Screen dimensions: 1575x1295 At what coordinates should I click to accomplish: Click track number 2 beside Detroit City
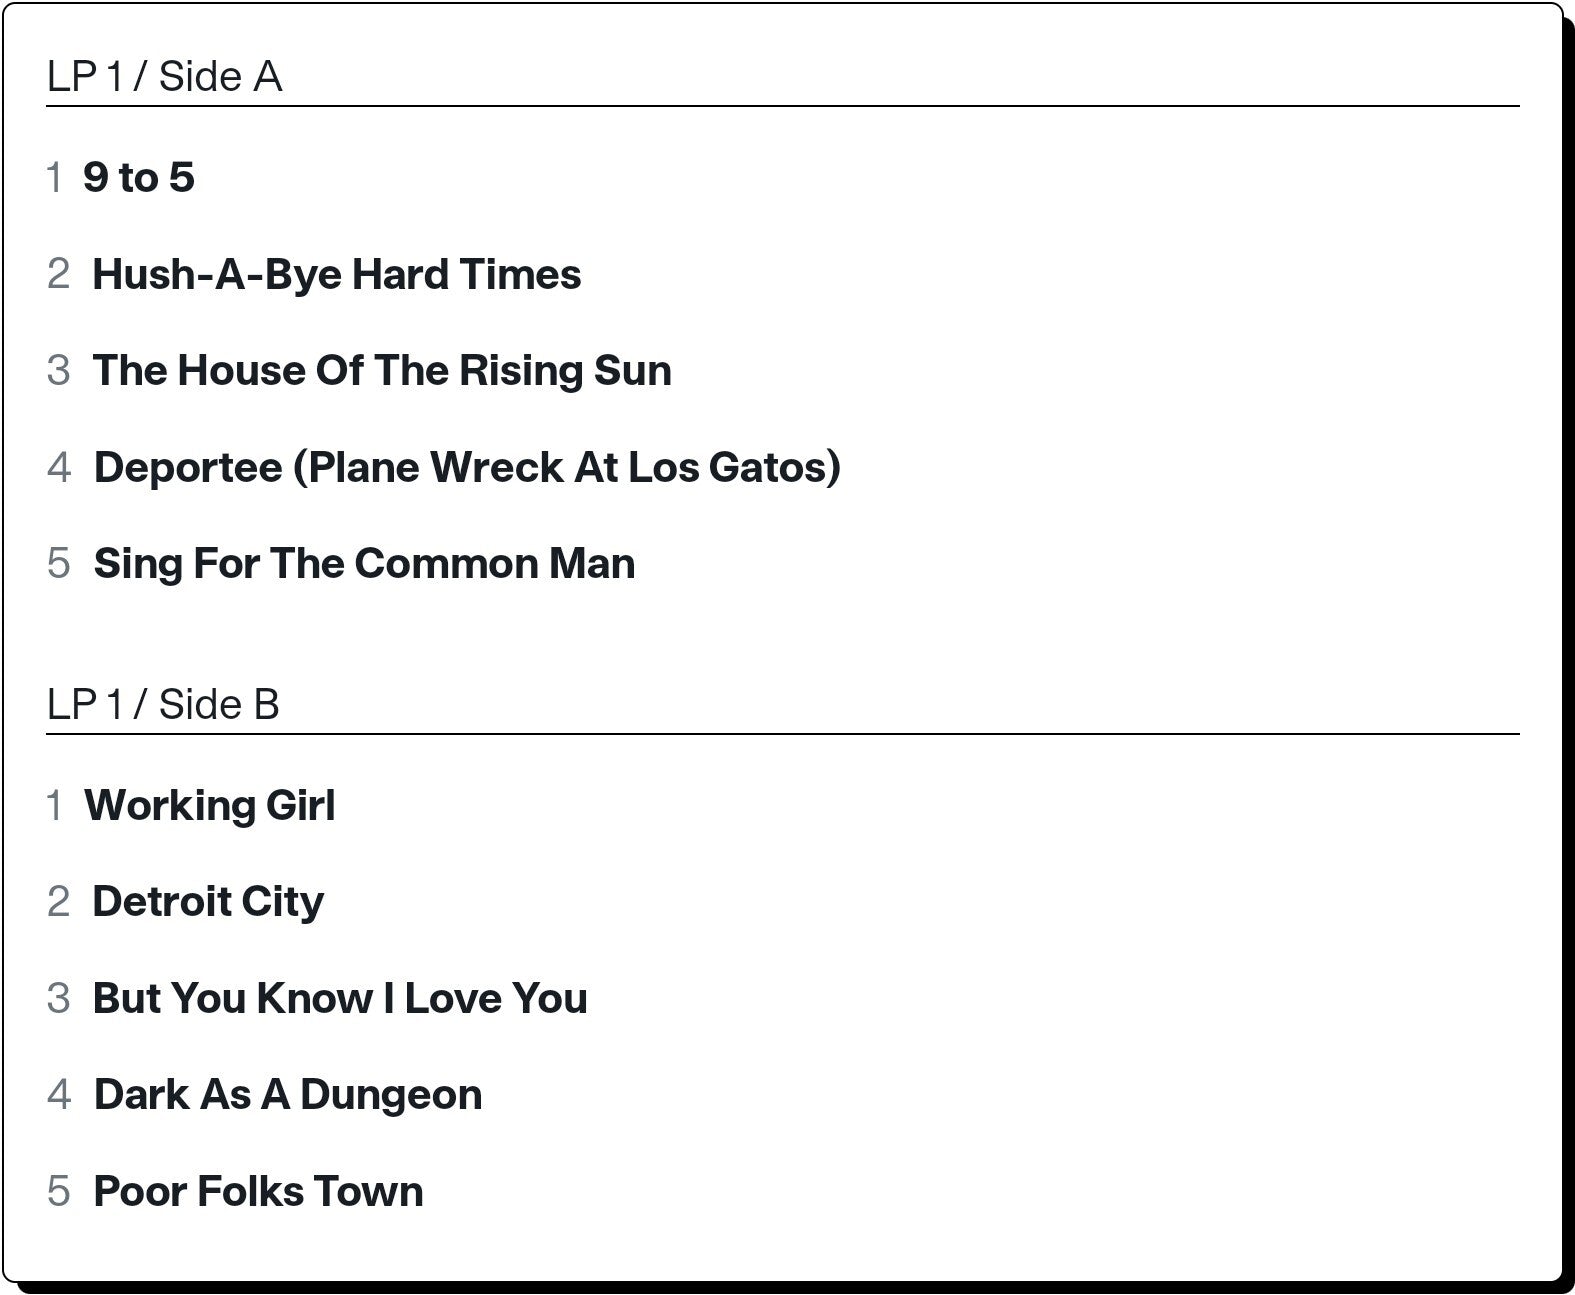[x=58, y=902]
